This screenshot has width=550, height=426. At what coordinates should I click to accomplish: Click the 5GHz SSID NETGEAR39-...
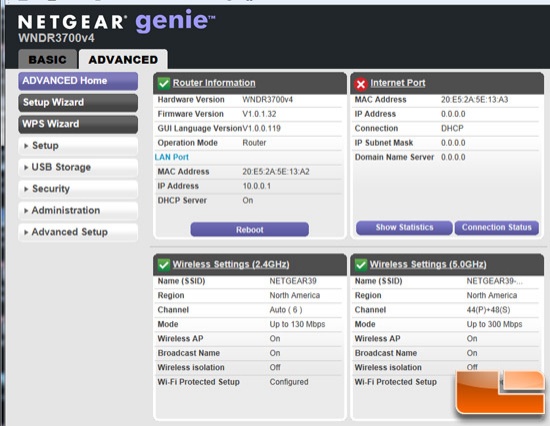click(x=495, y=281)
